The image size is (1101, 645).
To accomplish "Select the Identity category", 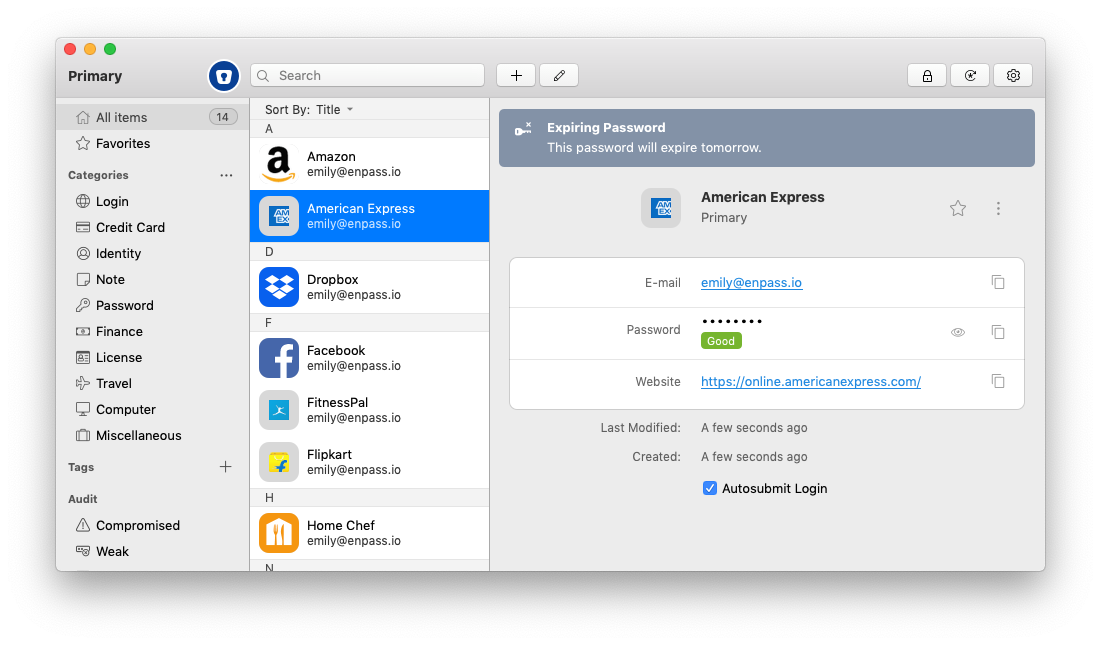I will (x=152, y=253).
